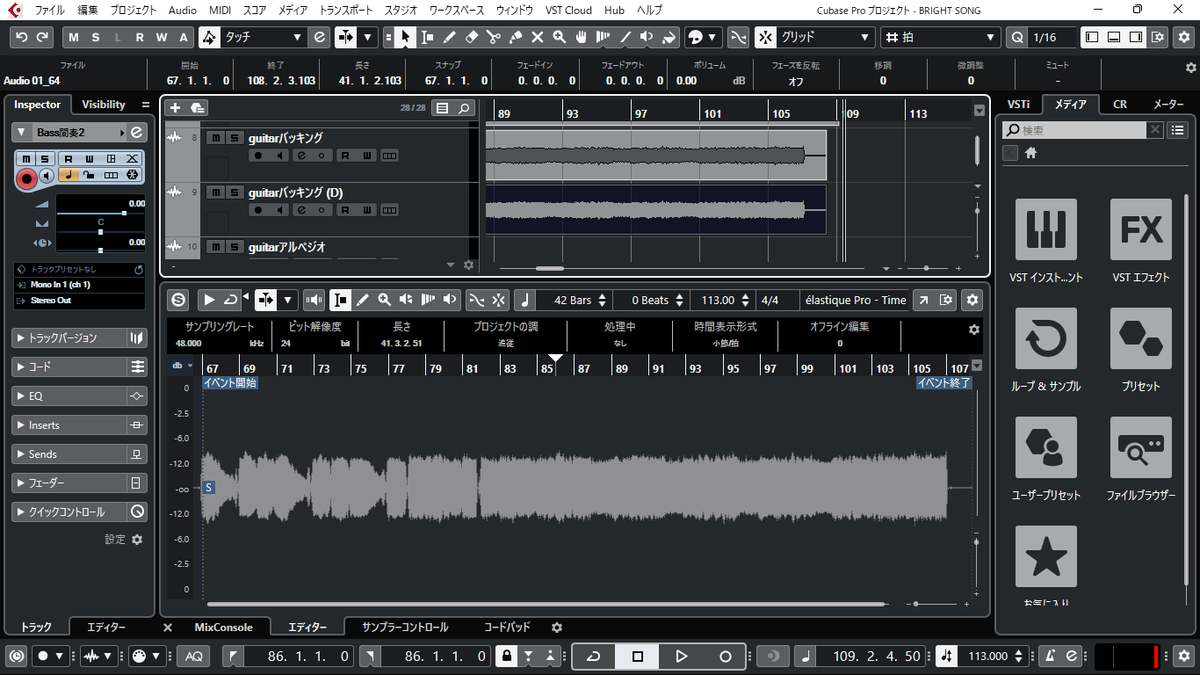Open VST Effects FX tile
Screen dimensions: 1200x675
(1141, 229)
